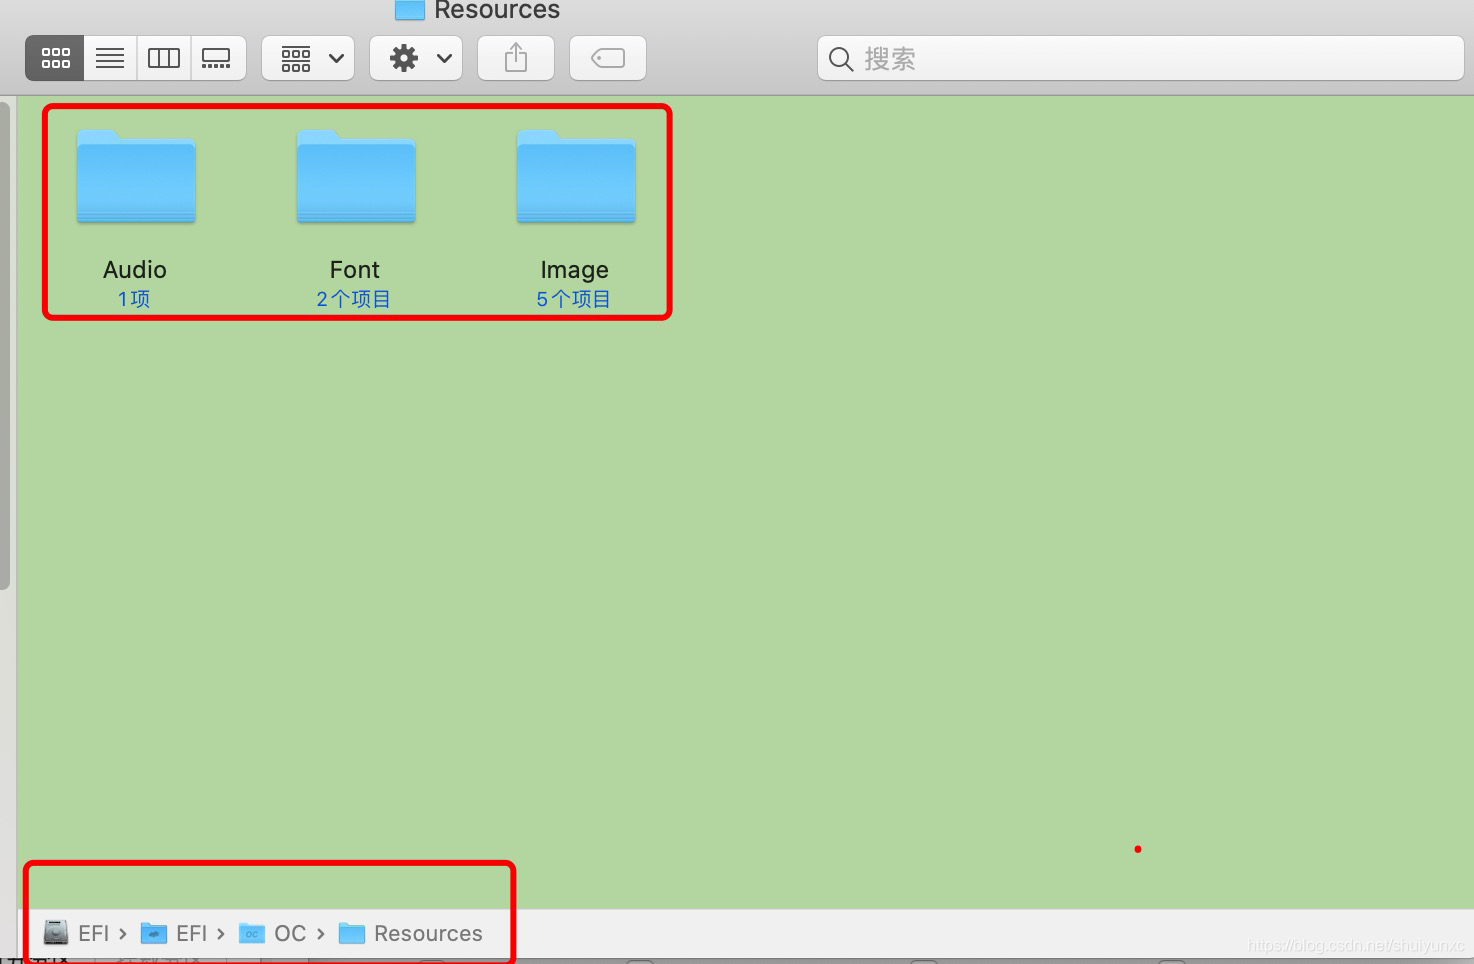The image size is (1474, 964).
Task: Click the '2个项目' item count text
Action: click(x=354, y=299)
